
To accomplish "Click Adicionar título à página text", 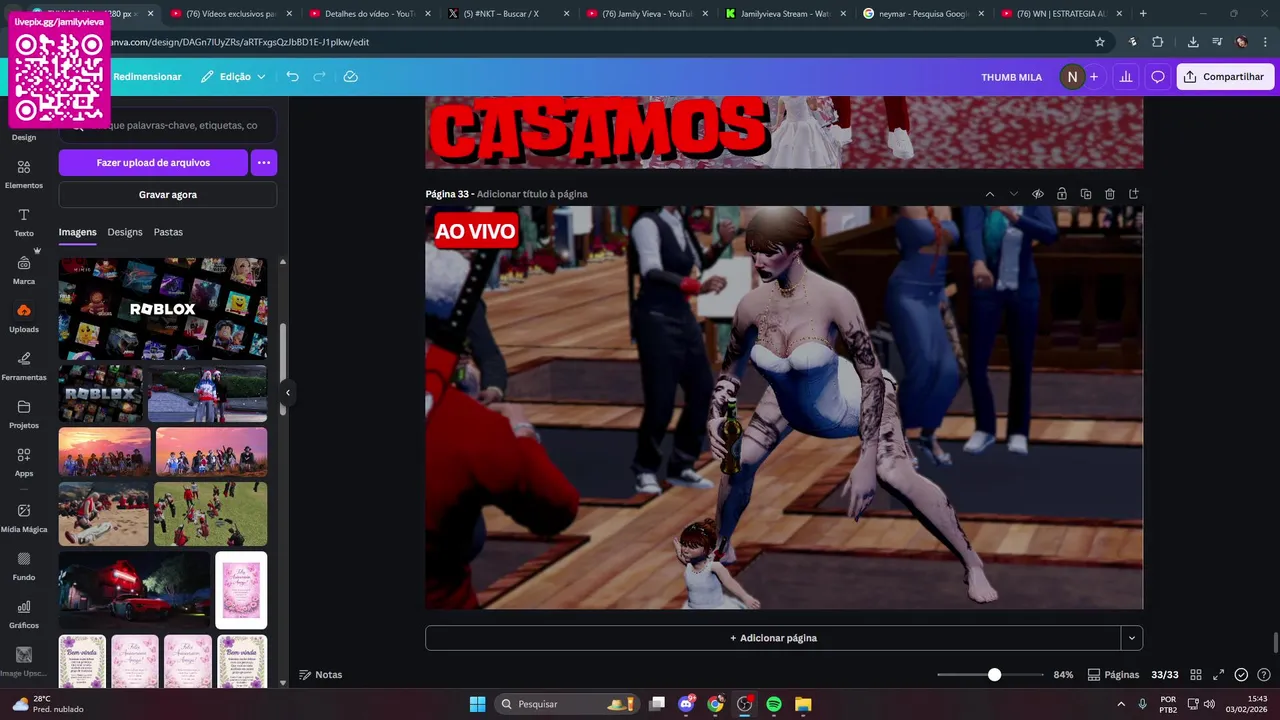I will 532,194.
